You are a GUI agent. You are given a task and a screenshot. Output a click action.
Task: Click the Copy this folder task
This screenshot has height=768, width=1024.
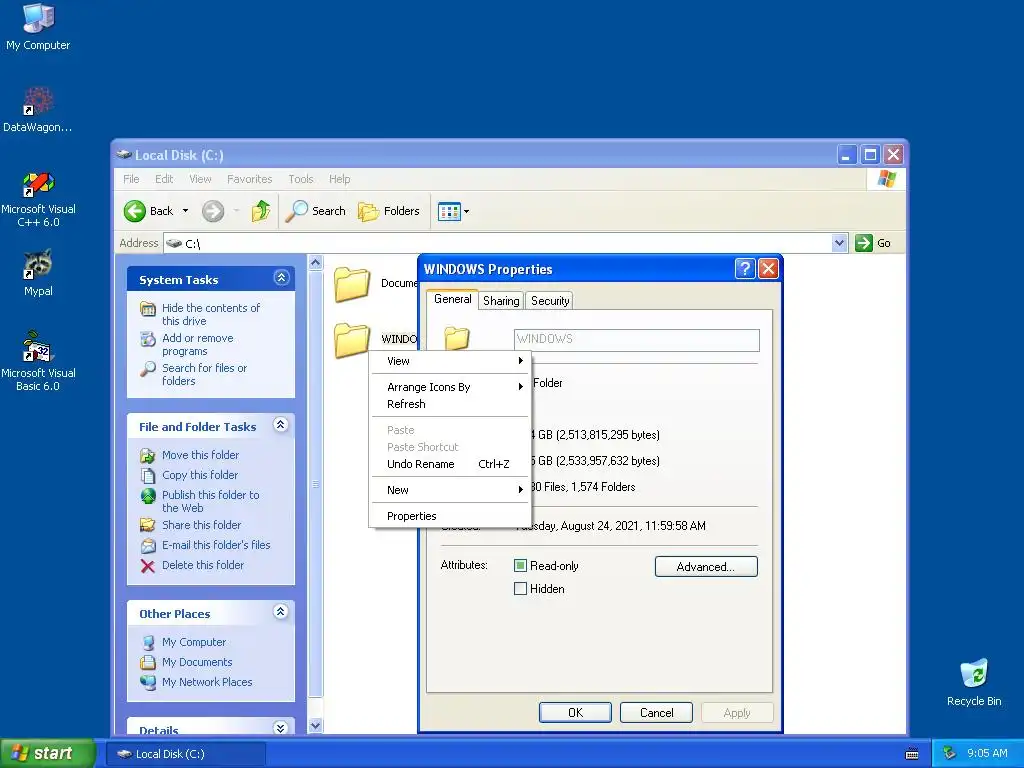[x=200, y=475]
